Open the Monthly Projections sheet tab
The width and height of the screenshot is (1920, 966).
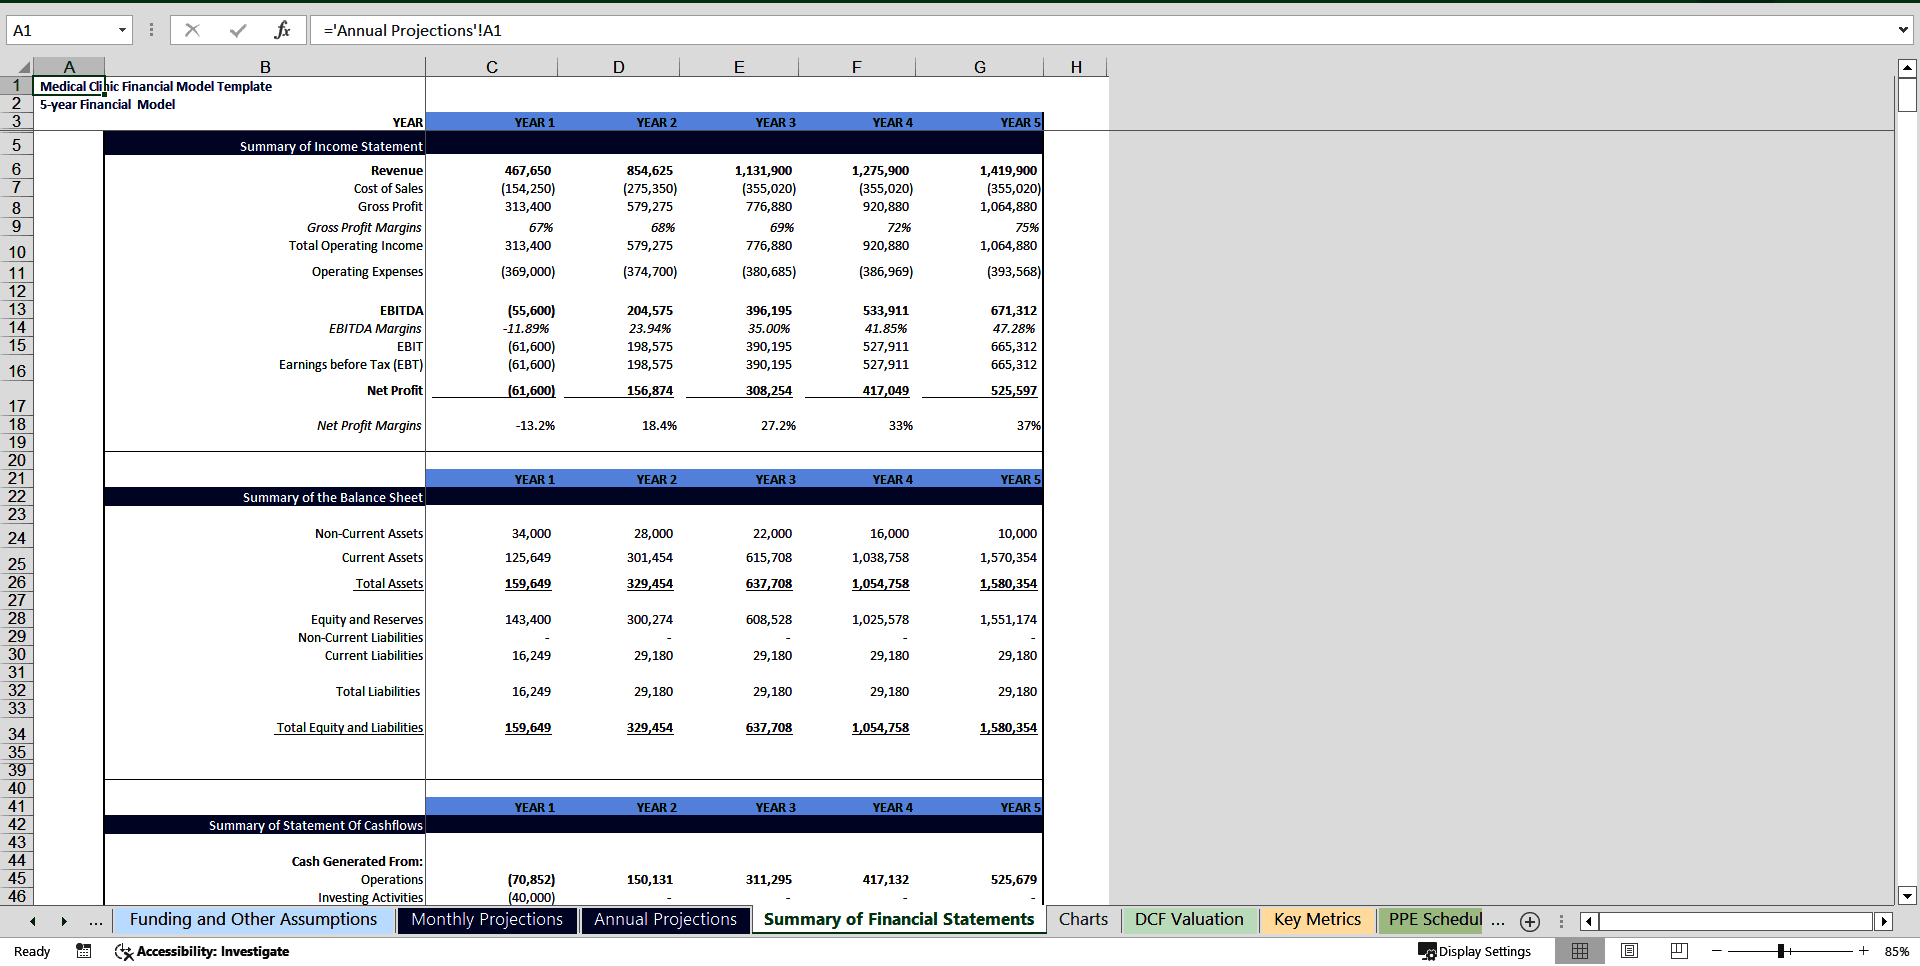point(487,920)
